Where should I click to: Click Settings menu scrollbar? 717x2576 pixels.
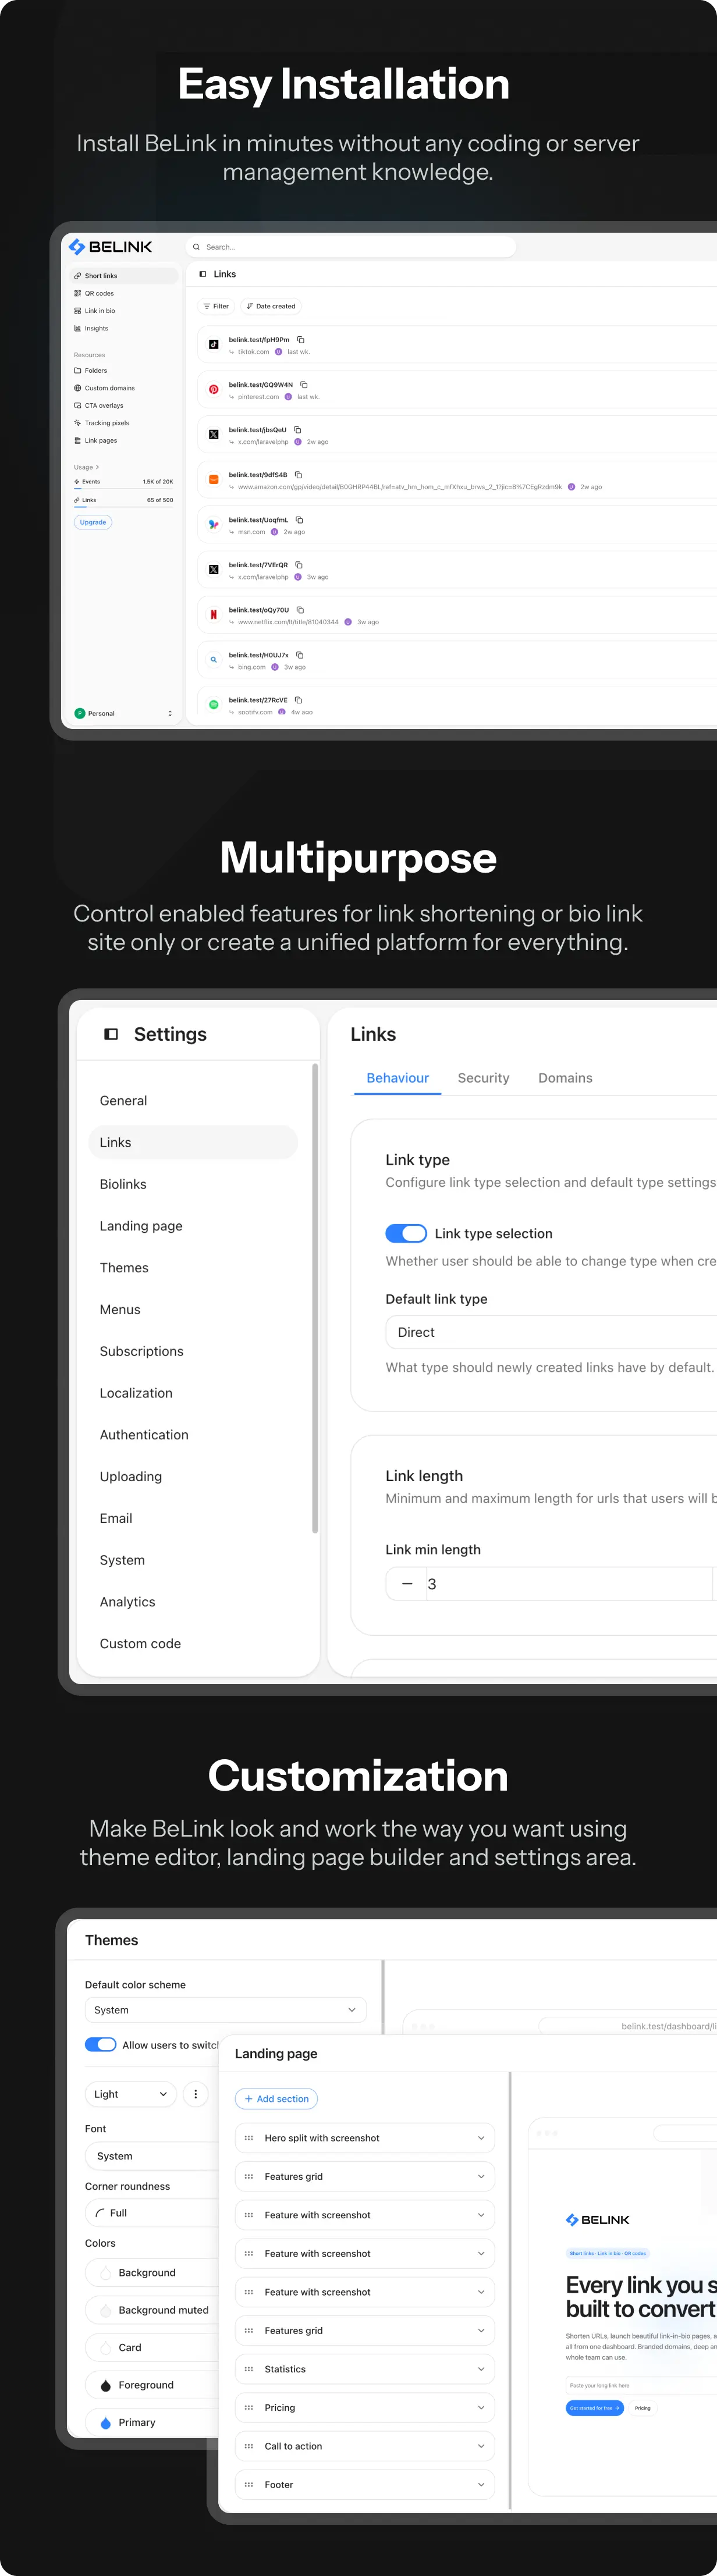click(315, 1298)
